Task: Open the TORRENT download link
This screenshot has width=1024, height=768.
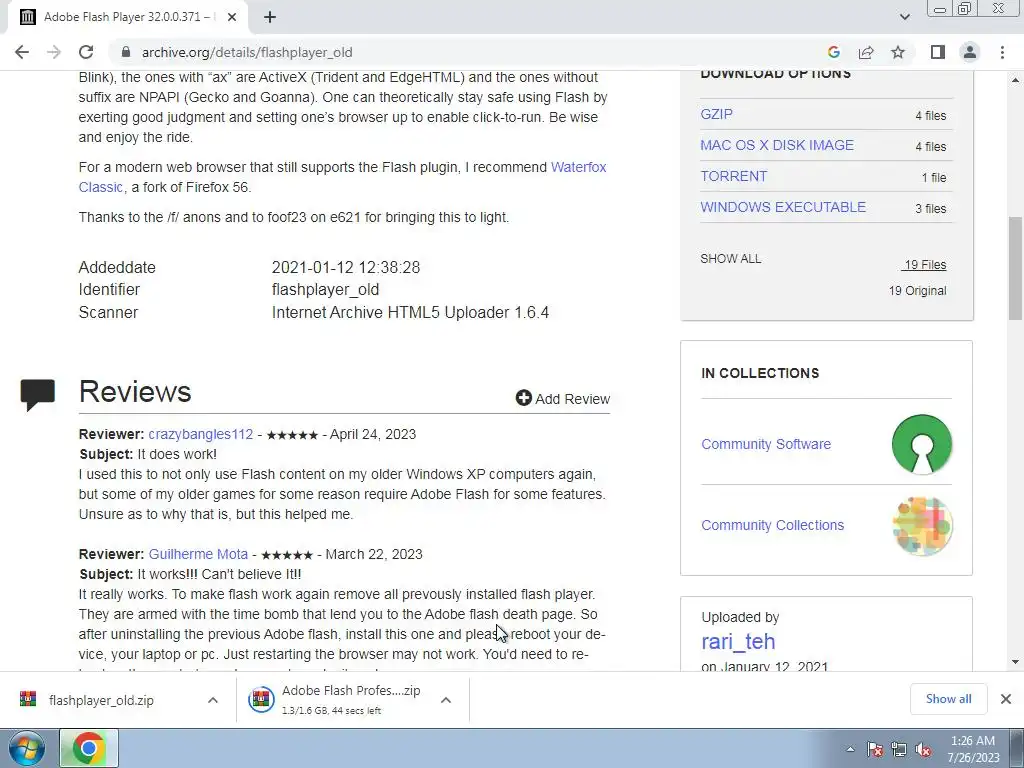Action: [x=733, y=176]
